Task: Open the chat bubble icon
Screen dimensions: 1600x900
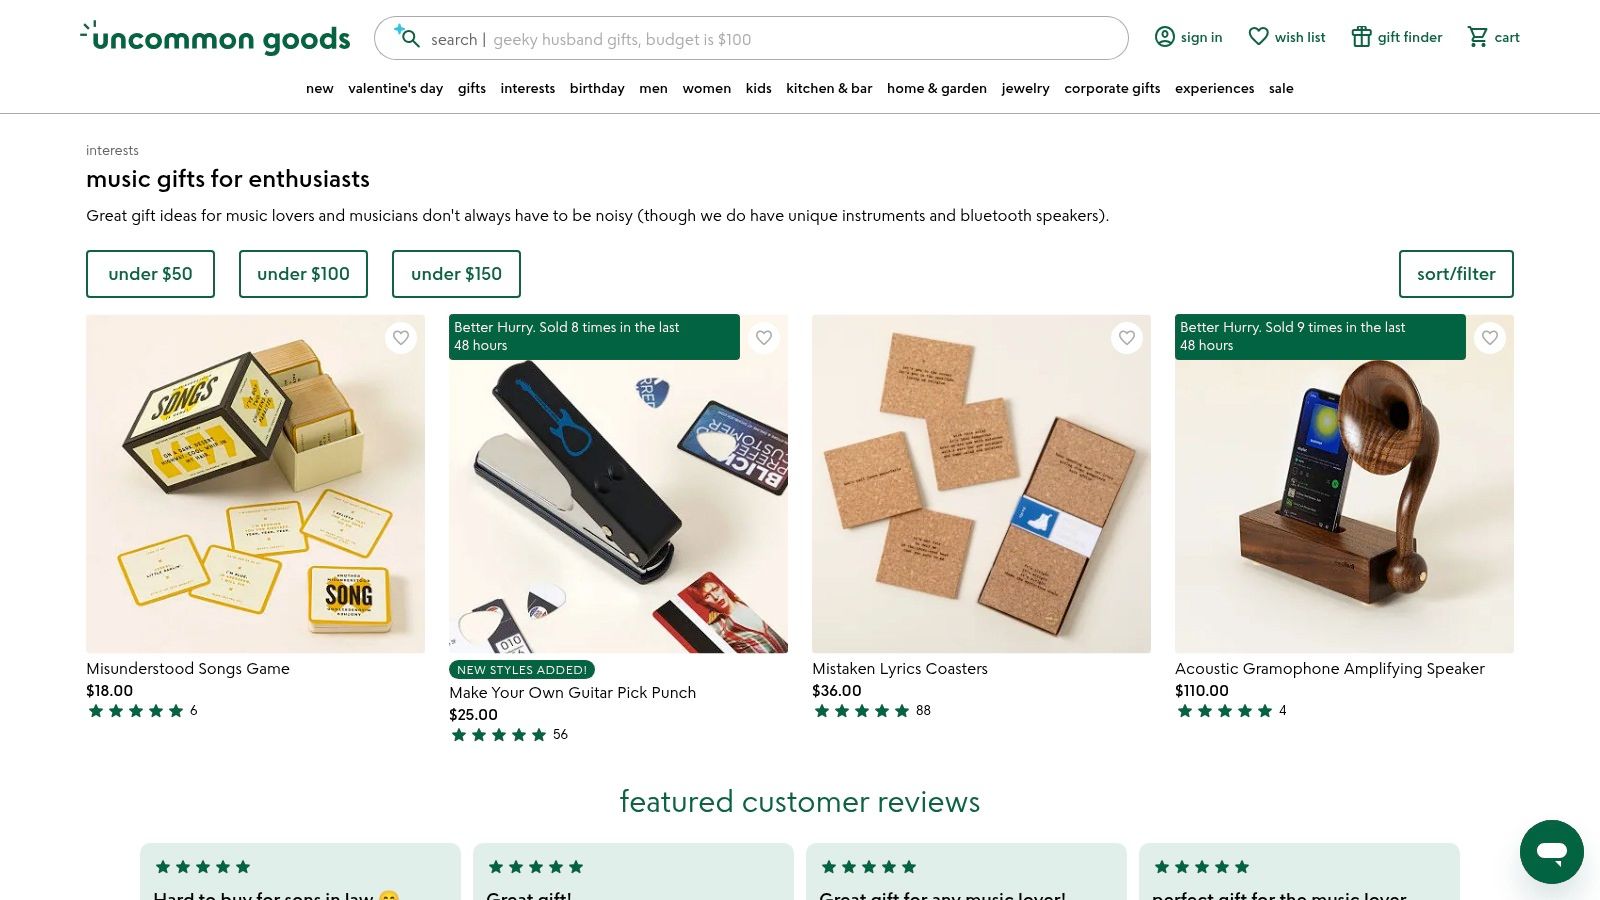Action: coord(1551,852)
